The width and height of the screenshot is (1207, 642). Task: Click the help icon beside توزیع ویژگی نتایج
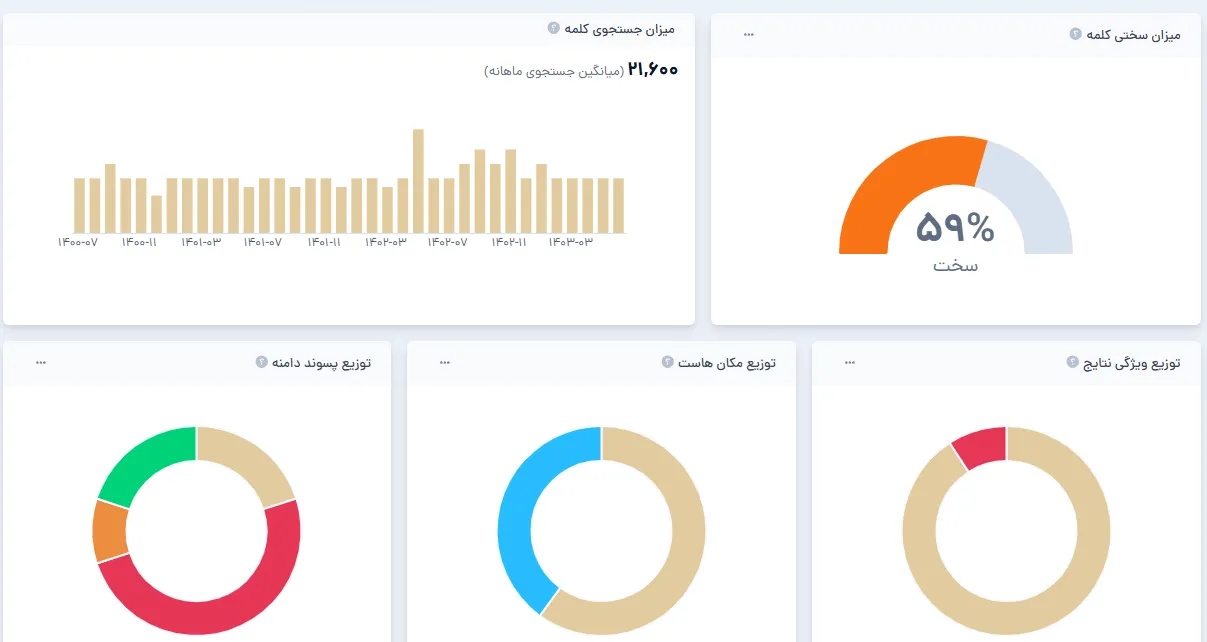click(x=1073, y=362)
